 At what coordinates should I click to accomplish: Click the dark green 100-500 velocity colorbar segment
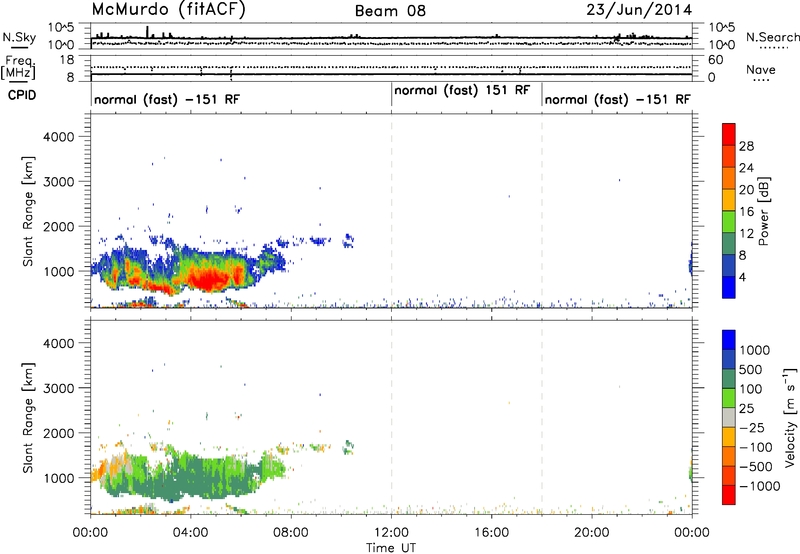coord(729,379)
